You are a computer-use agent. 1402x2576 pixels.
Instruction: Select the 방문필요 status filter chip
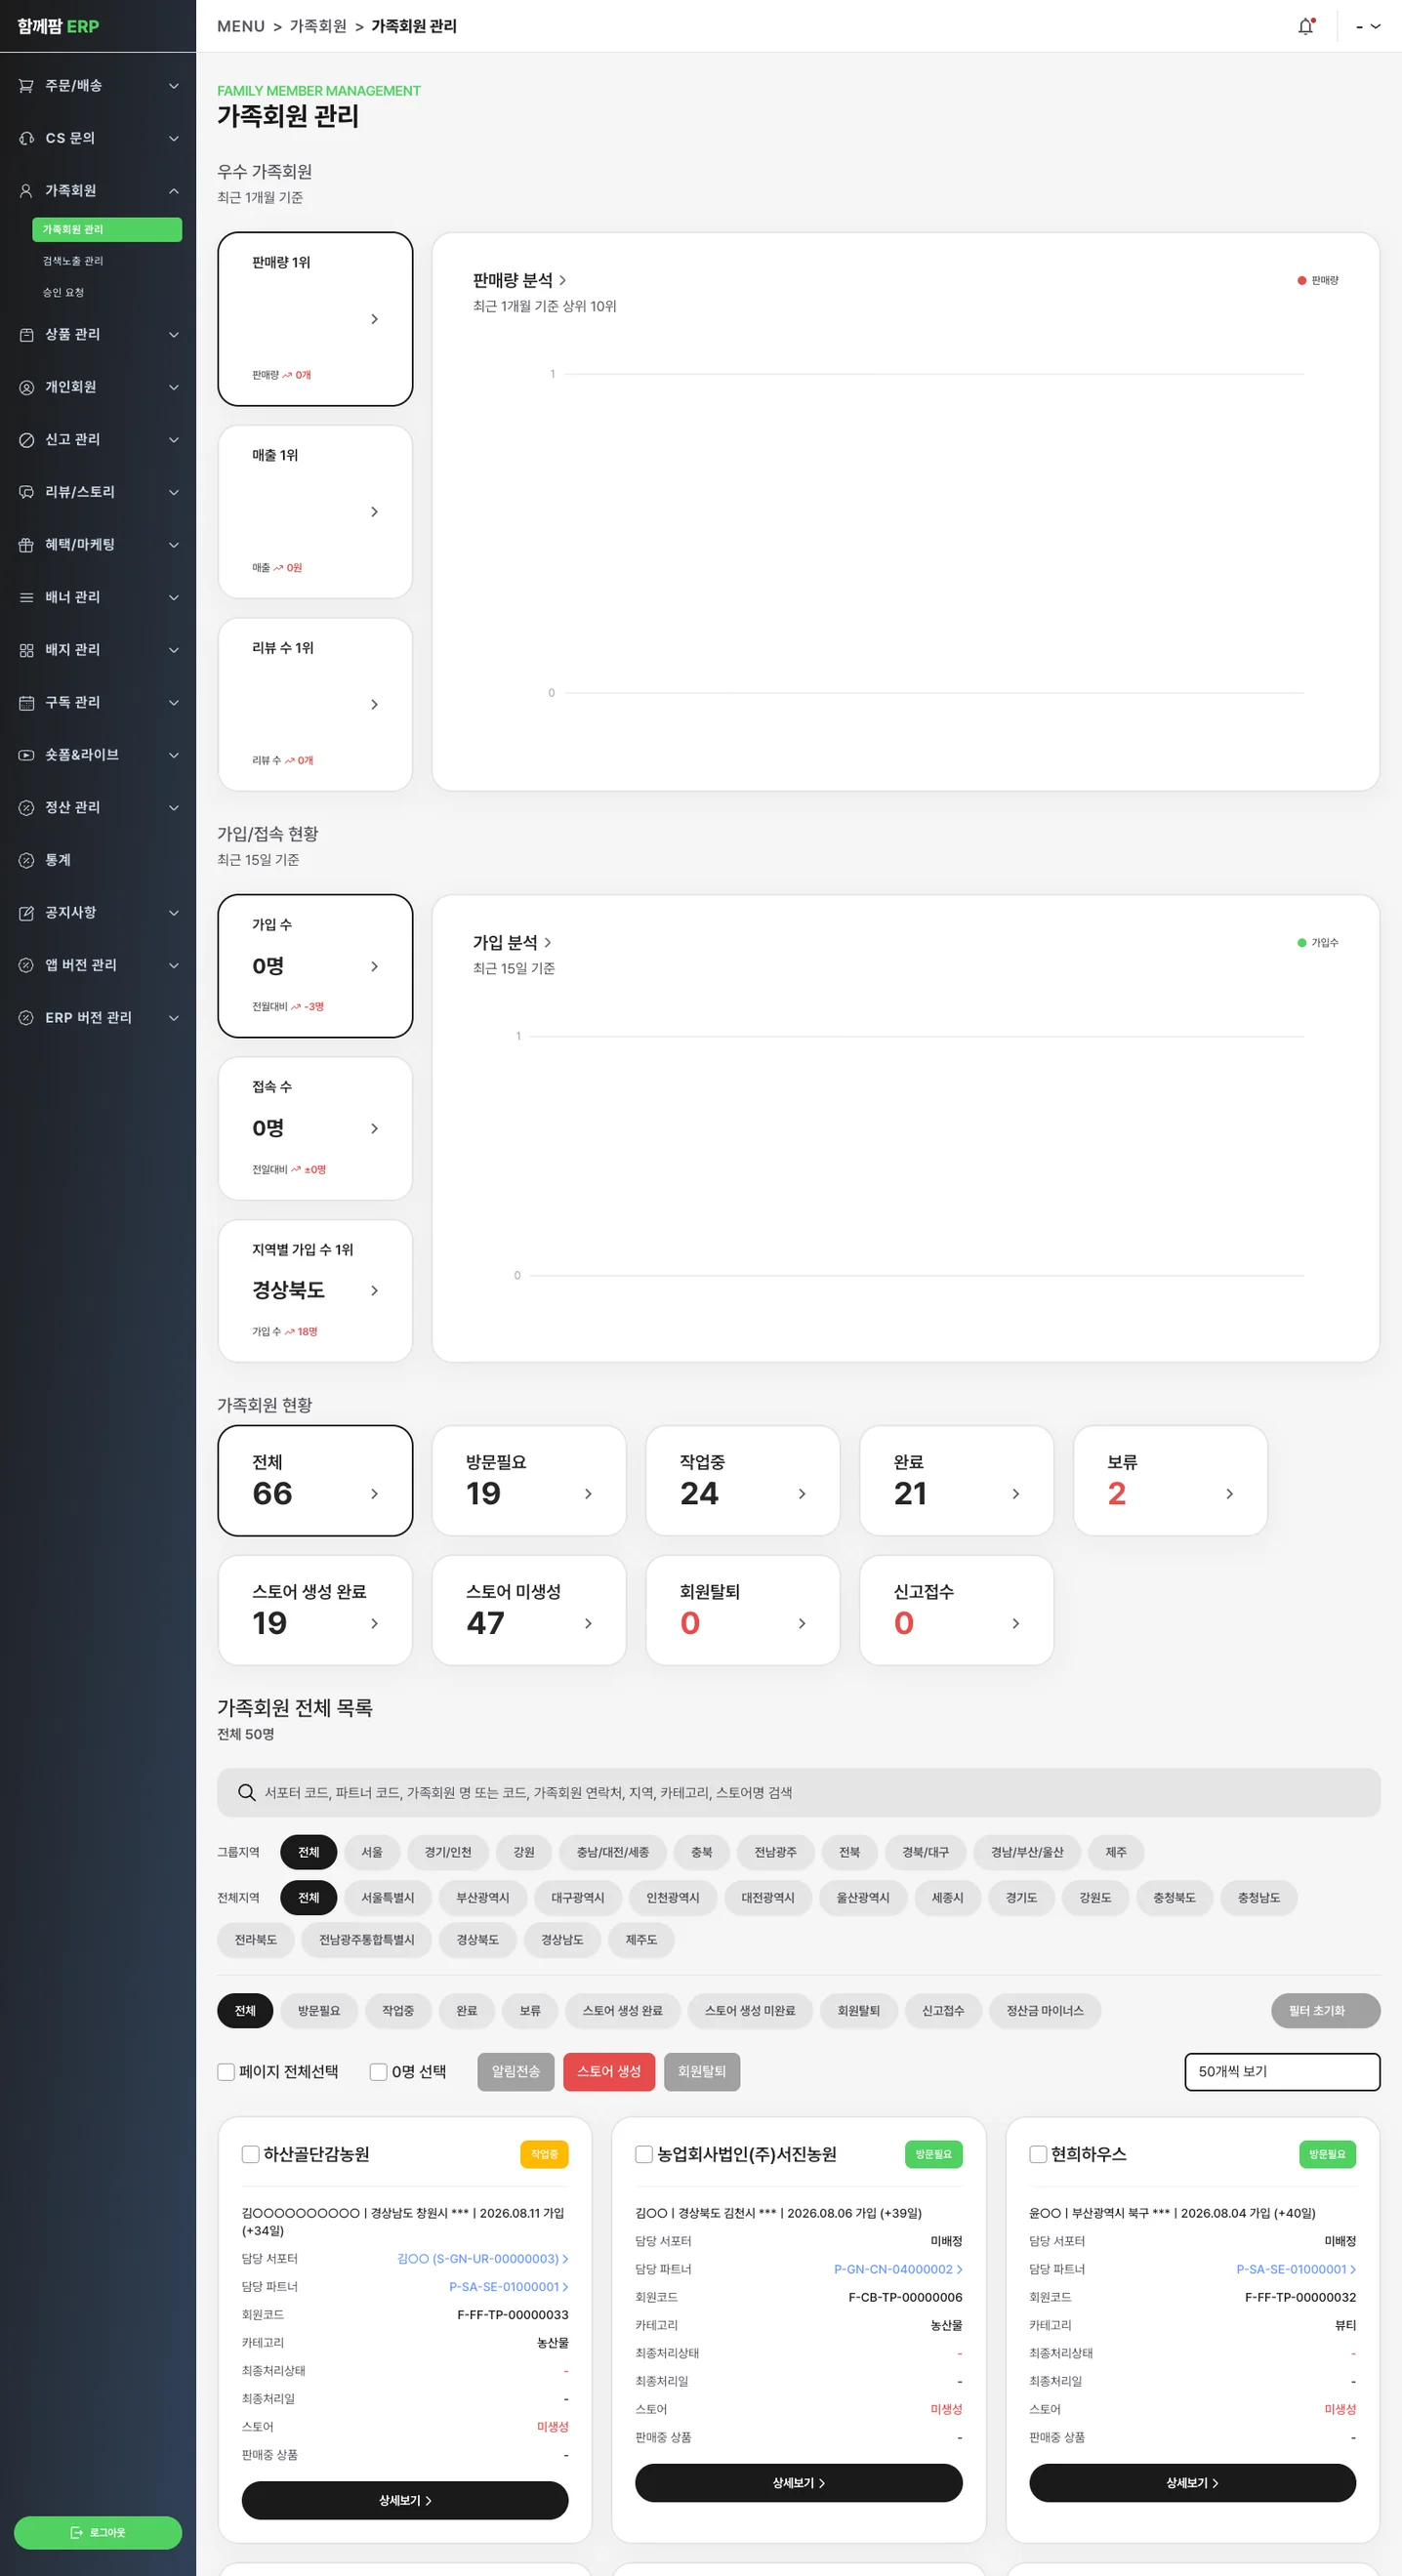(x=319, y=2011)
